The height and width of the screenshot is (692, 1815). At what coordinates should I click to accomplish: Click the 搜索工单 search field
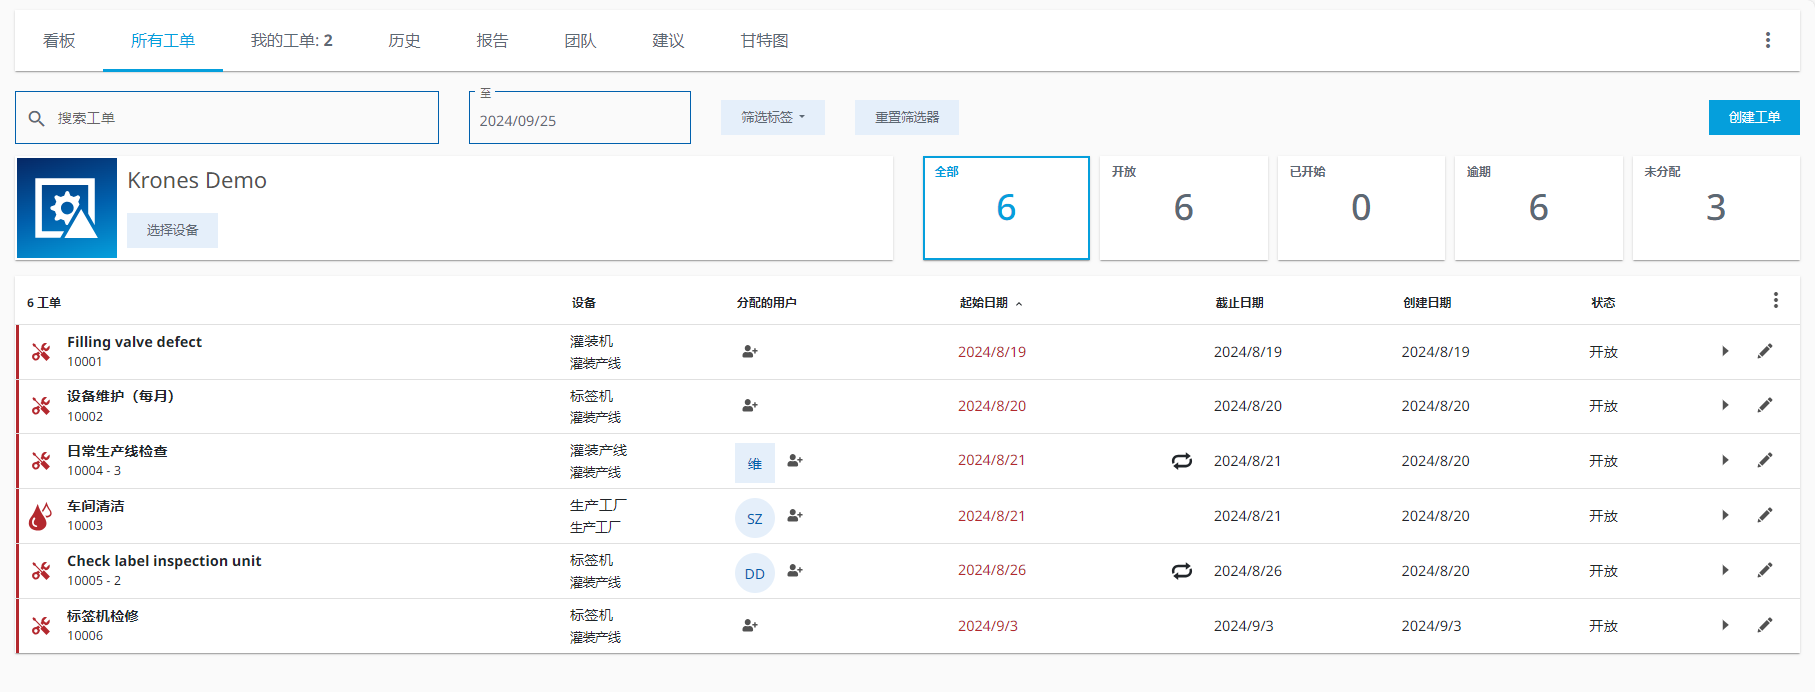tap(240, 118)
